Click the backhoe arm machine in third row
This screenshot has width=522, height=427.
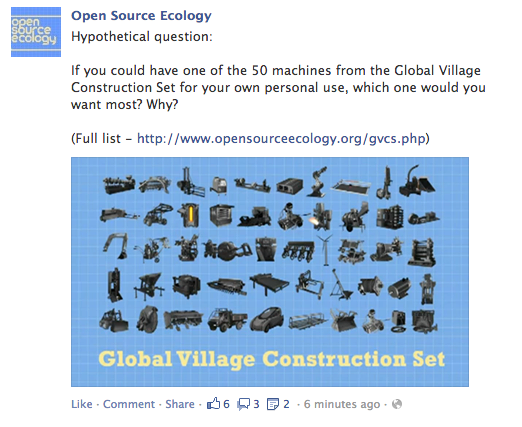[x=115, y=247]
